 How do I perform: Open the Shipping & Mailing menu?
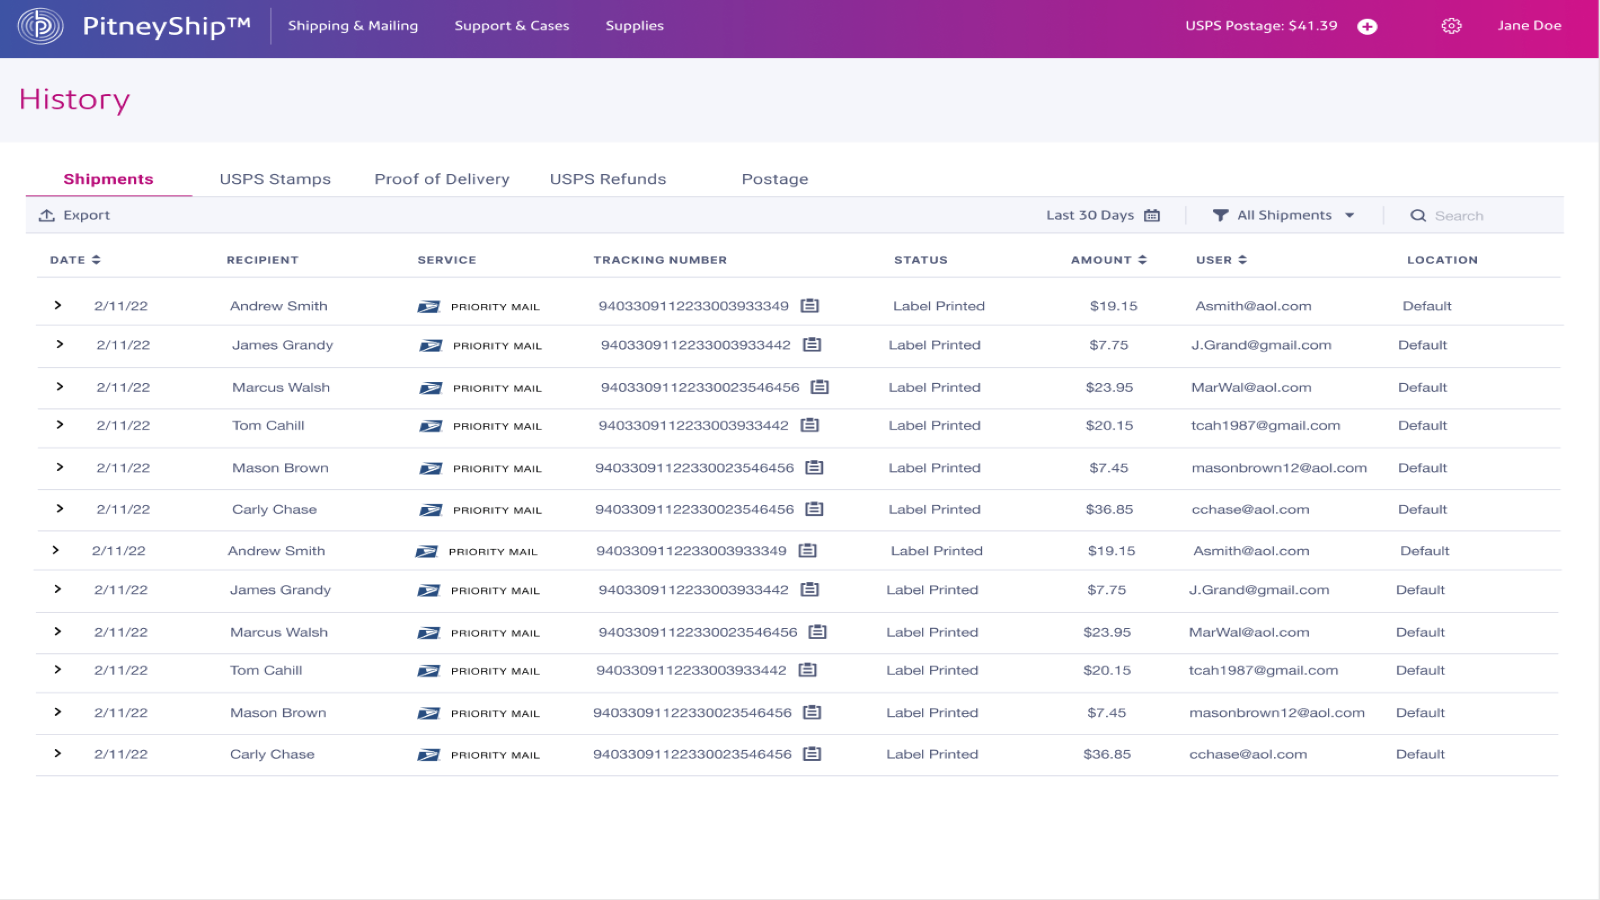[353, 26]
